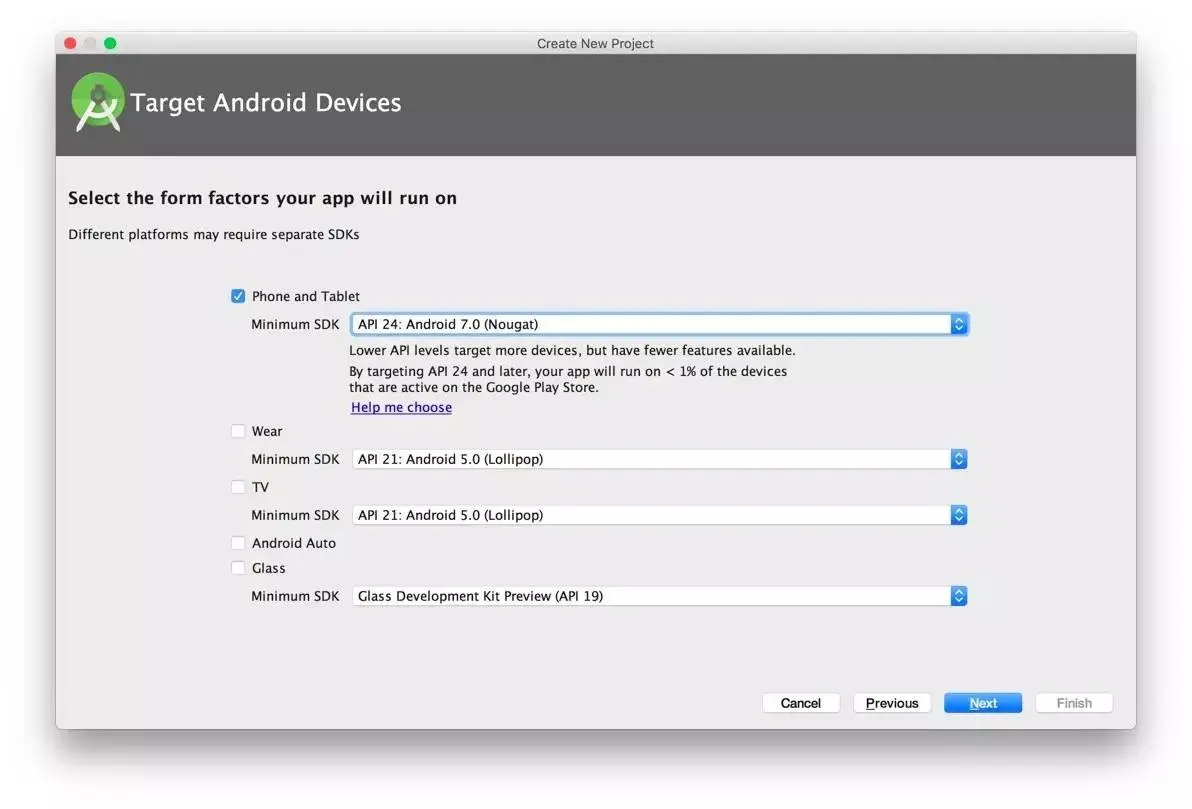Screen dimensions: 1192x809
Task: Click Minimum SDK label under Glass
Action: (x=295, y=596)
